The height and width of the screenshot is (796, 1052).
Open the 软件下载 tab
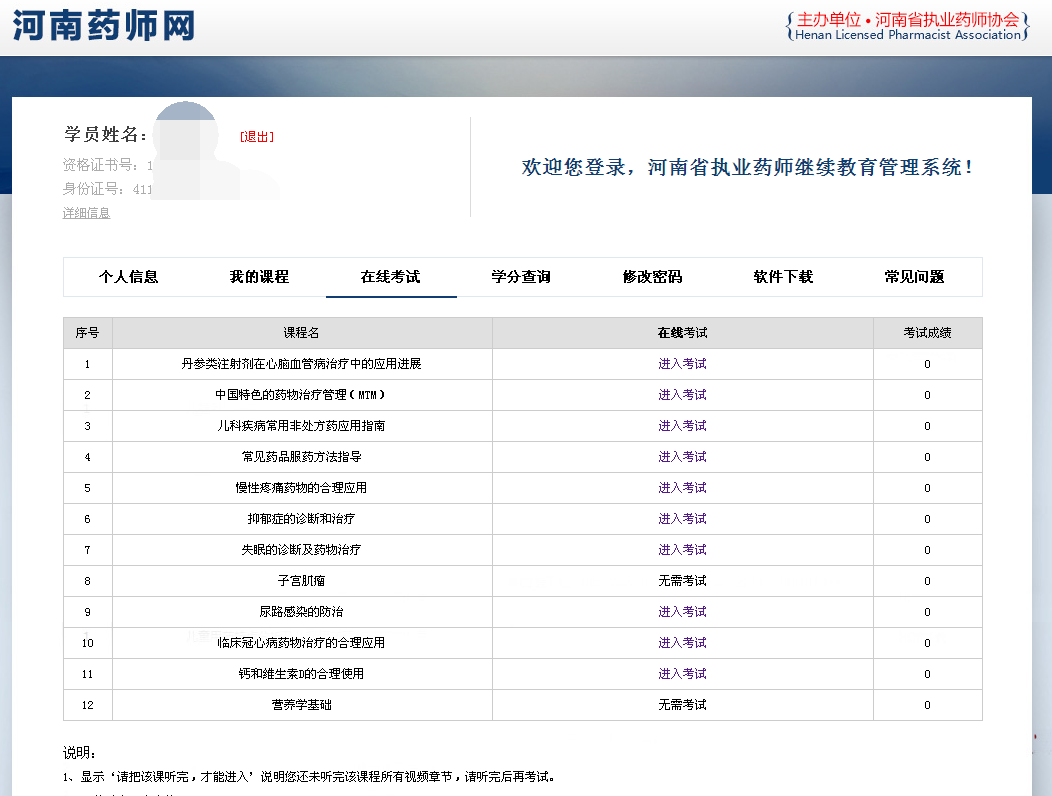(x=783, y=277)
